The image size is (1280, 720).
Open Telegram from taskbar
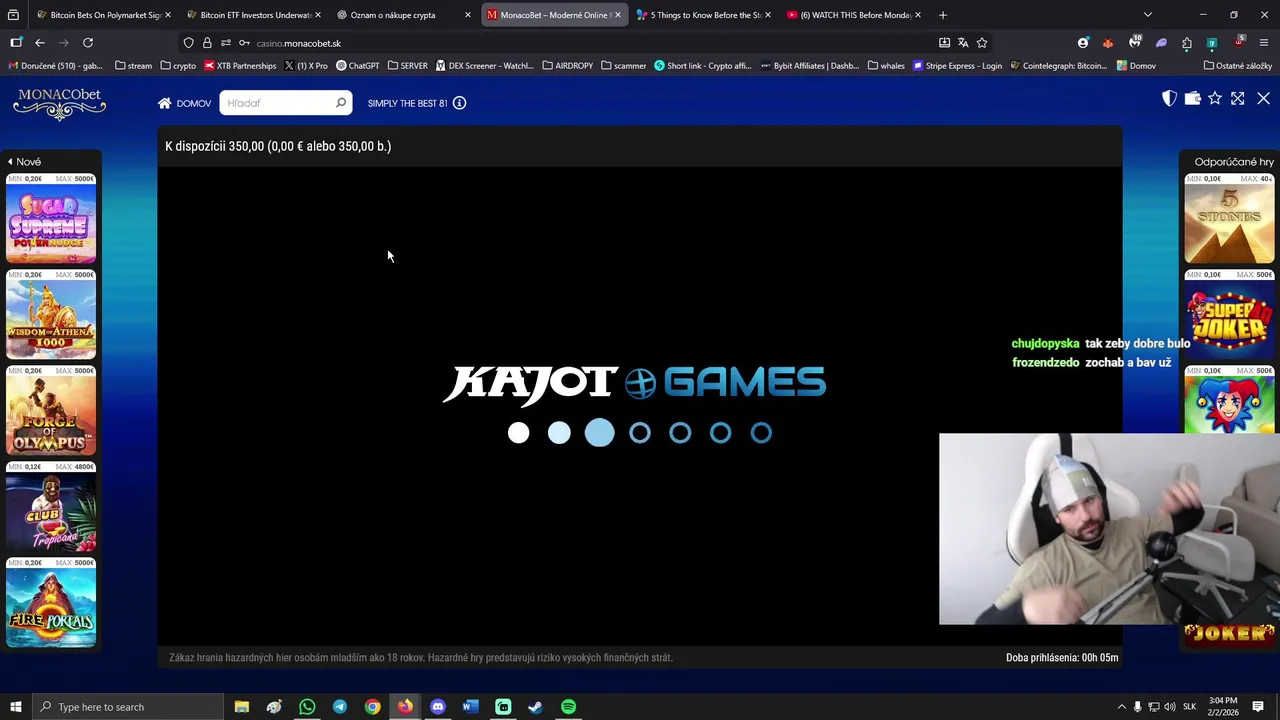pos(340,707)
